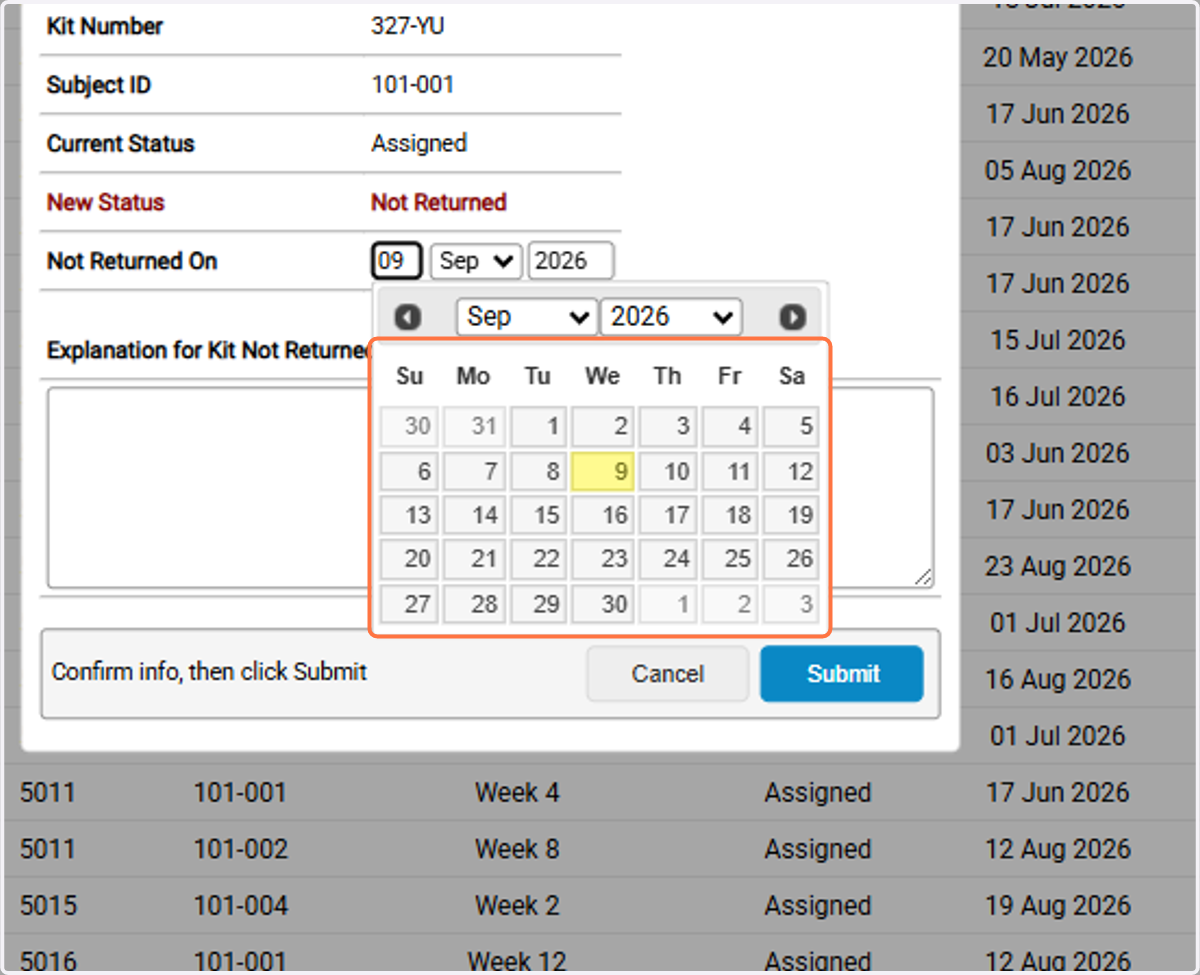This screenshot has height=975, width=1200.
Task: Select September 13 in the calendar
Action: 409,515
